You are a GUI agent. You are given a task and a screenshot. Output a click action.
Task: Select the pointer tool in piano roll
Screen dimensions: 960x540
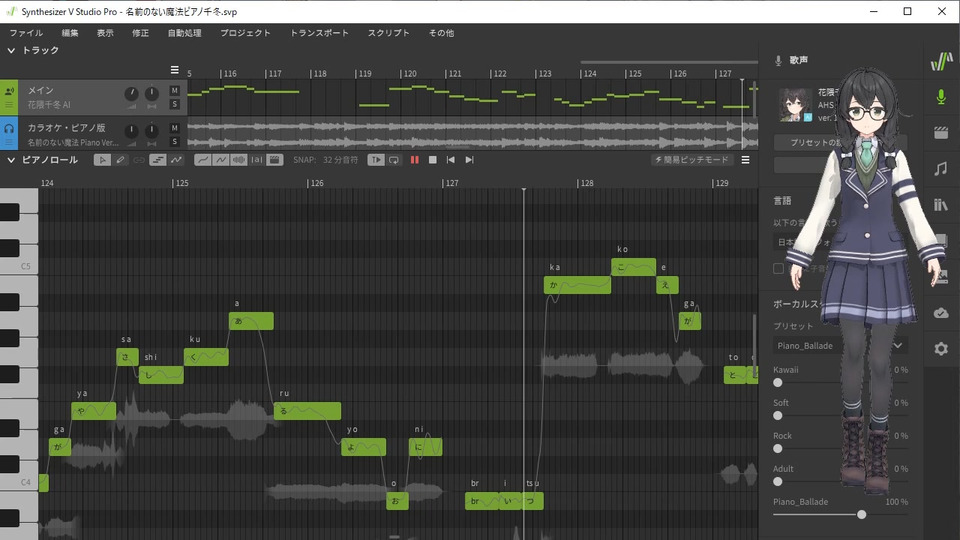[x=102, y=160]
